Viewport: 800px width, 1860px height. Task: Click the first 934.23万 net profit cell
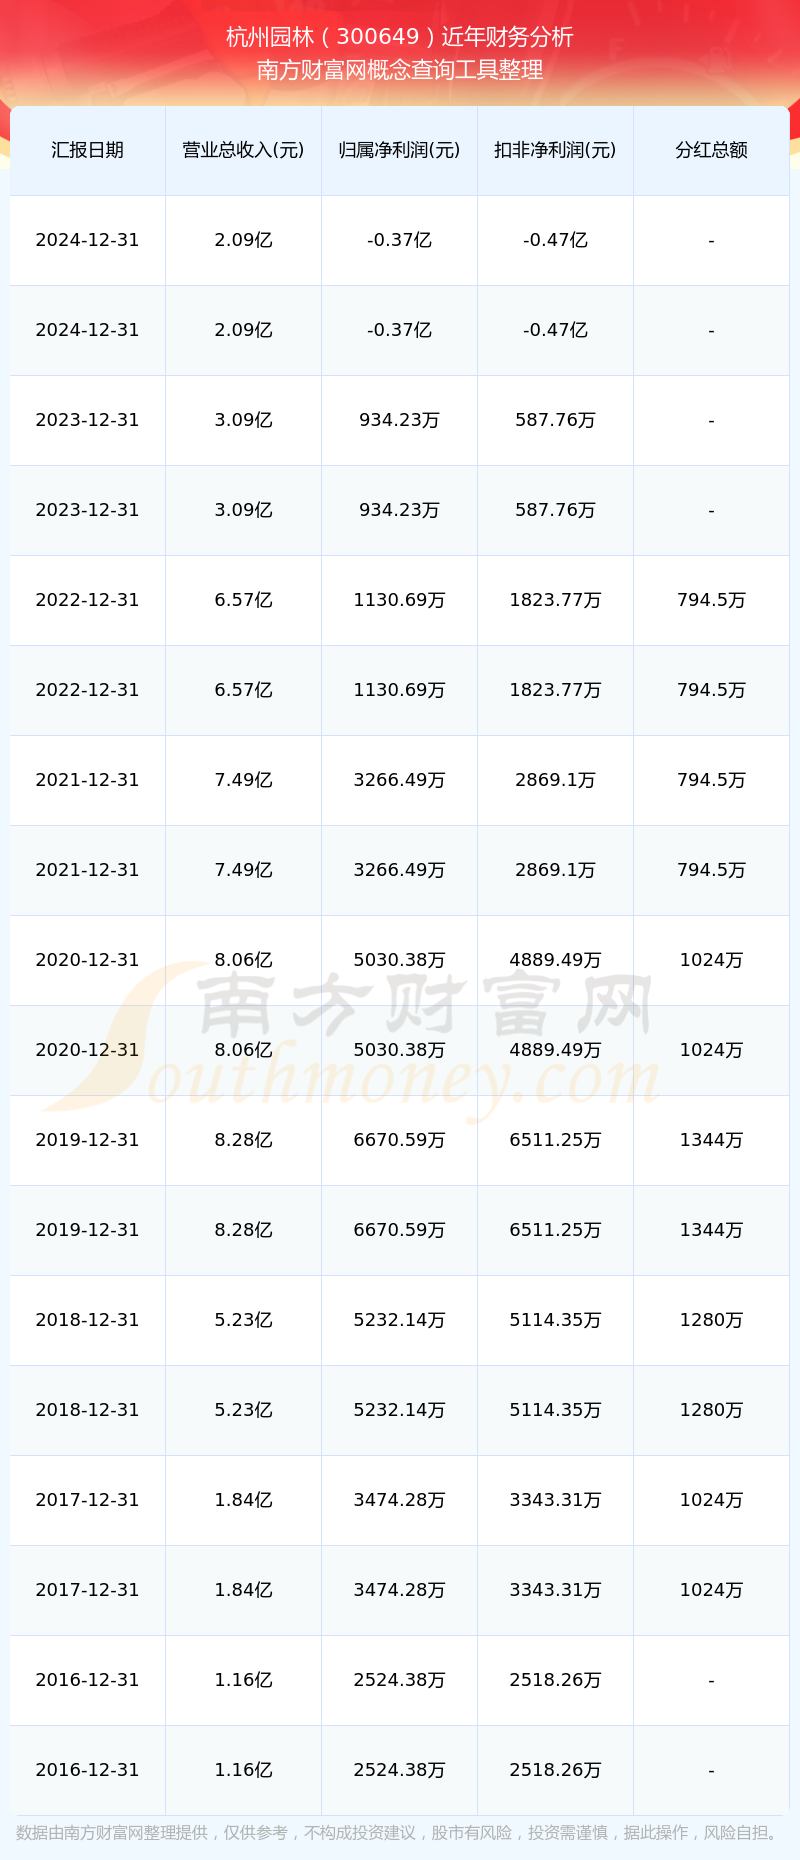(399, 420)
